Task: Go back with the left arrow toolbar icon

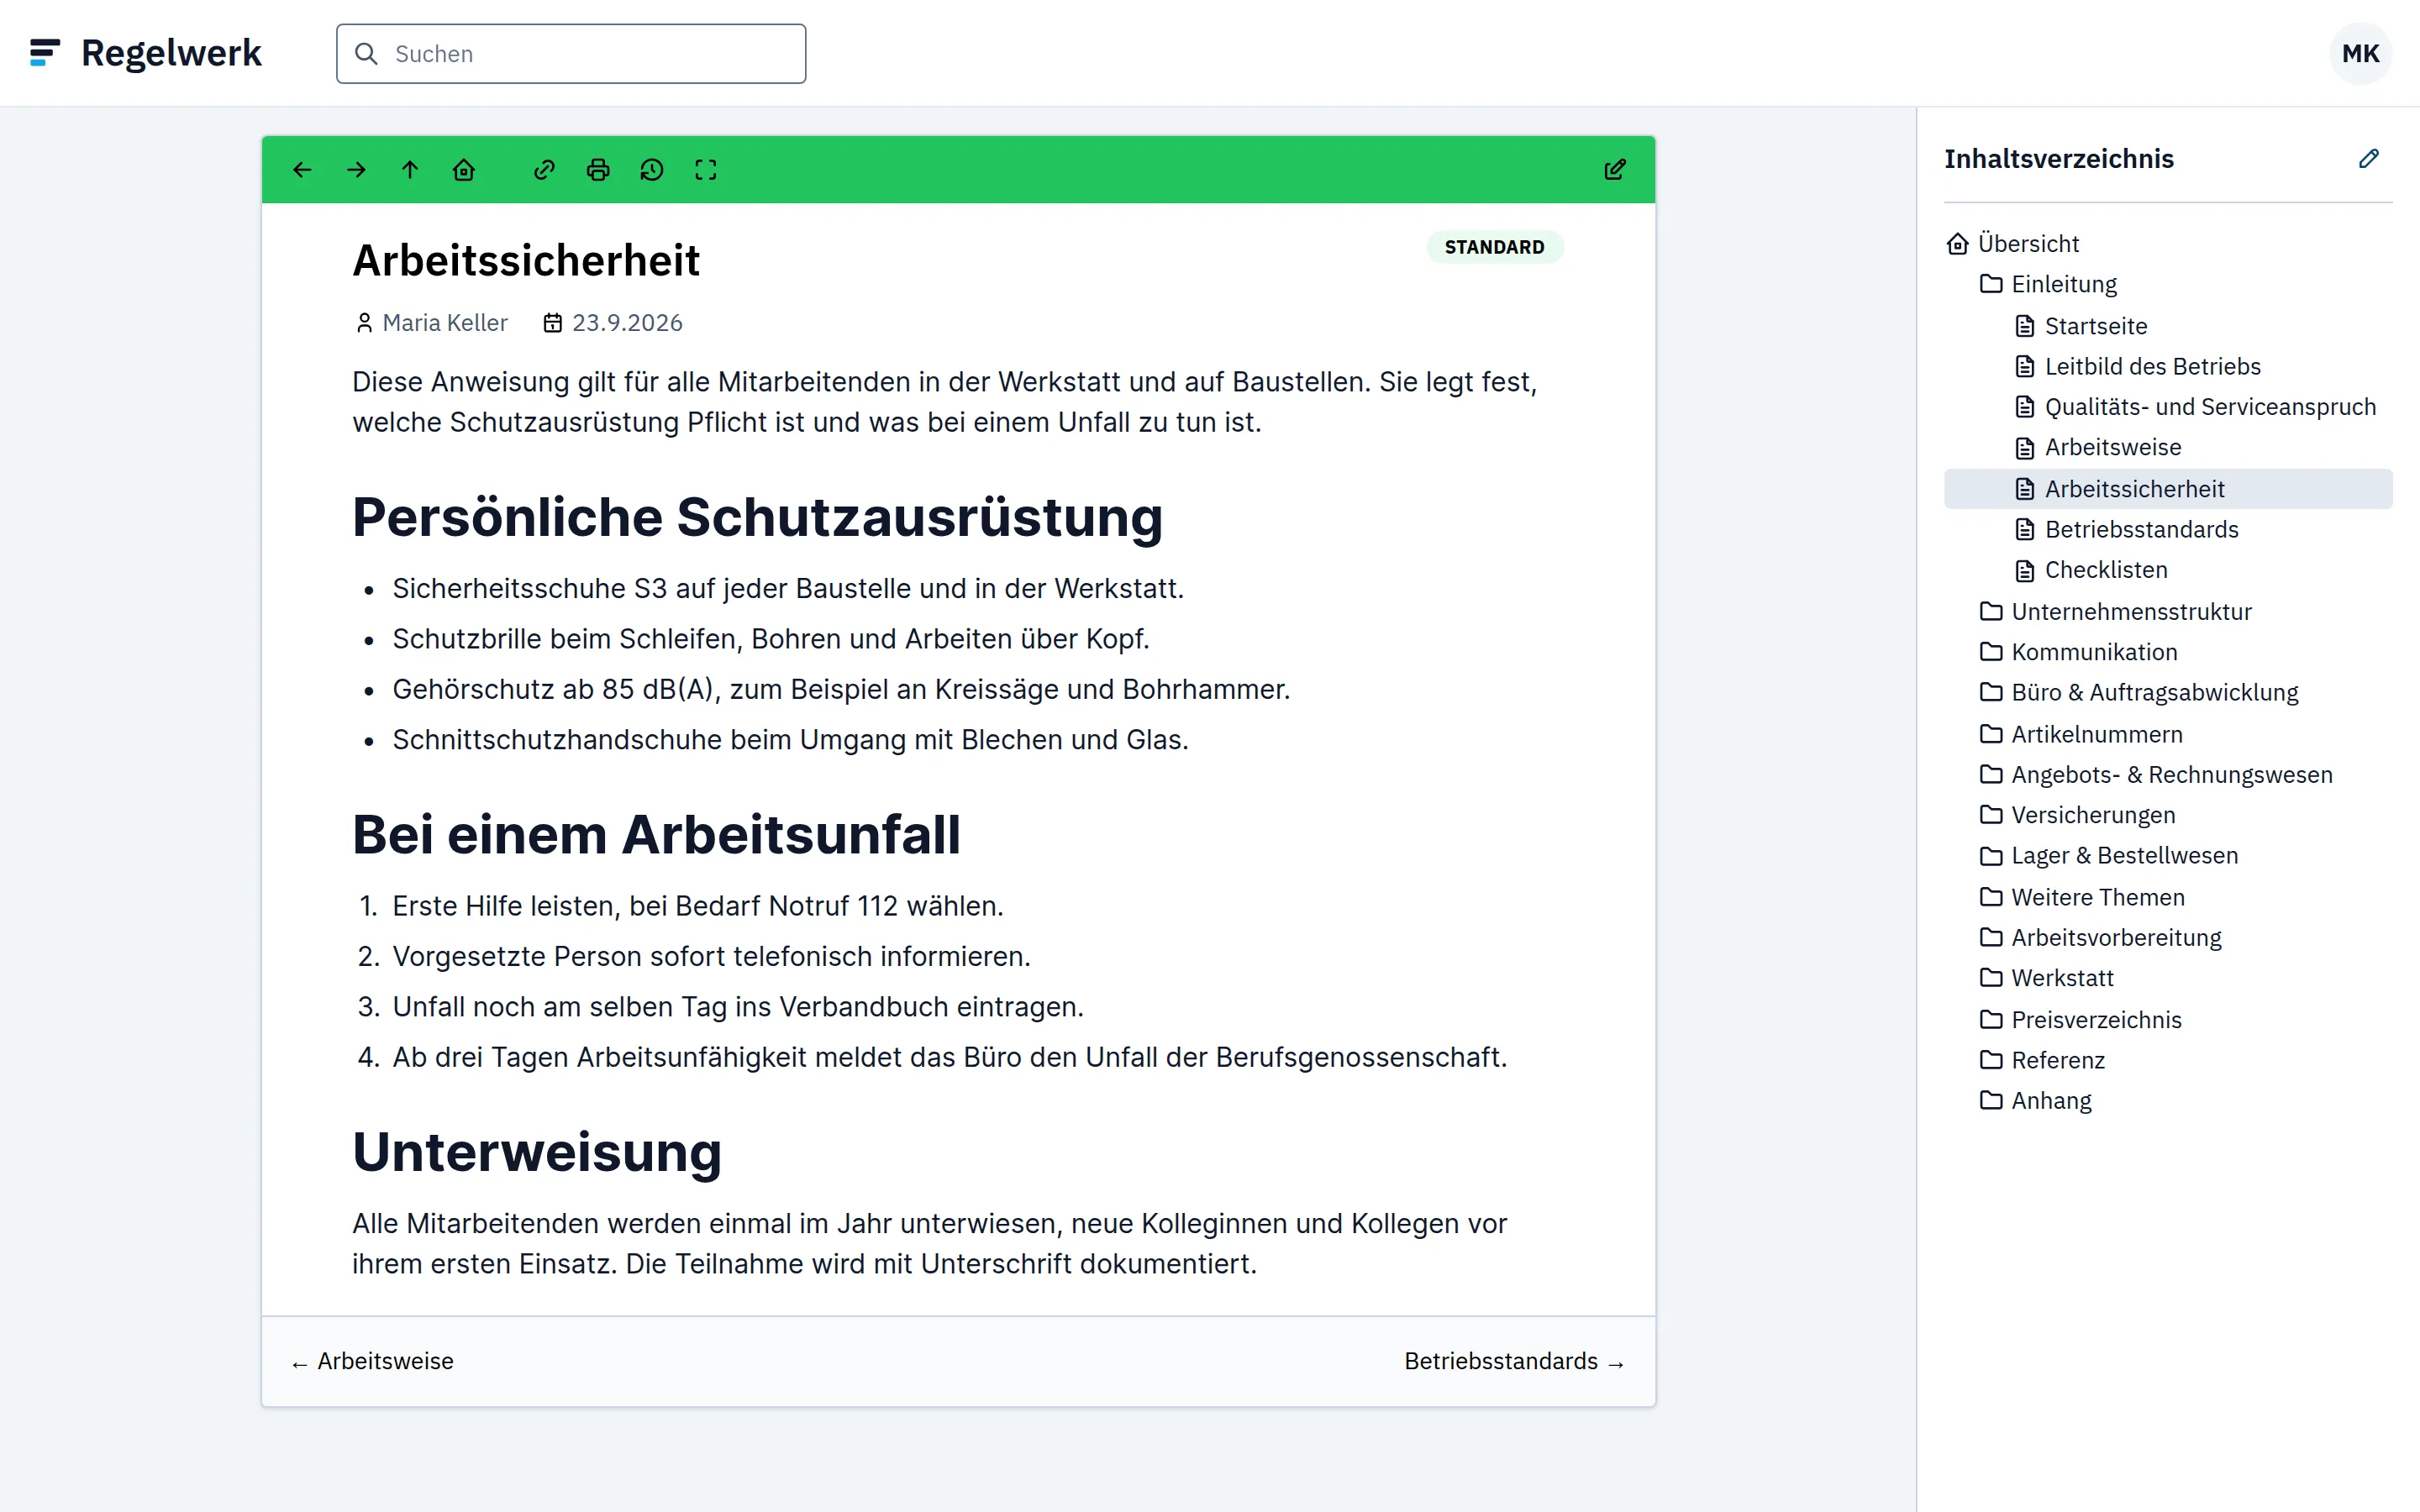Action: 302,170
